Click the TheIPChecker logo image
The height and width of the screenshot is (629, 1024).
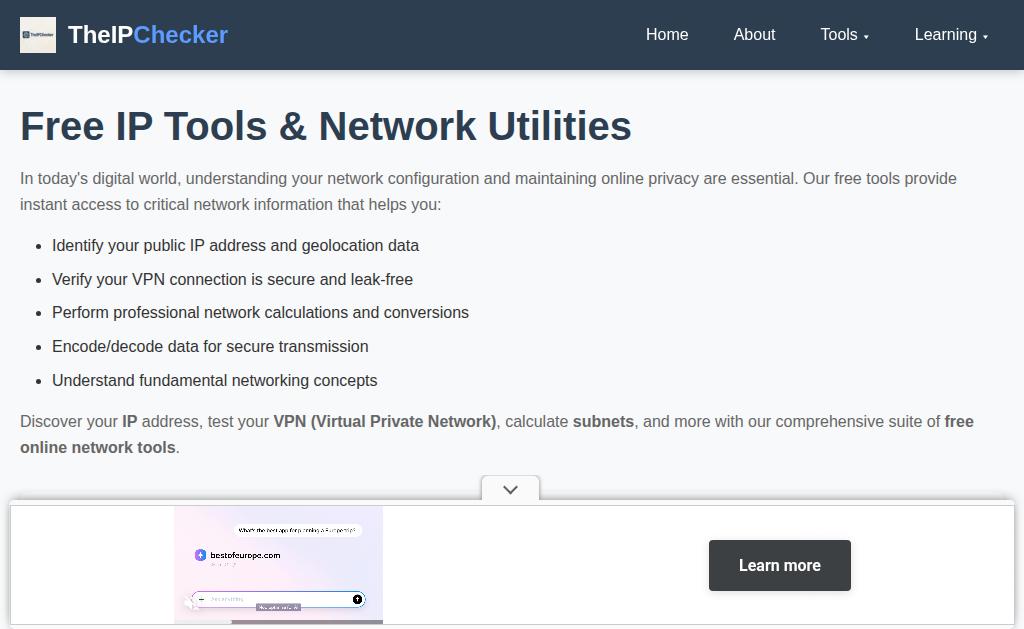click(38, 35)
